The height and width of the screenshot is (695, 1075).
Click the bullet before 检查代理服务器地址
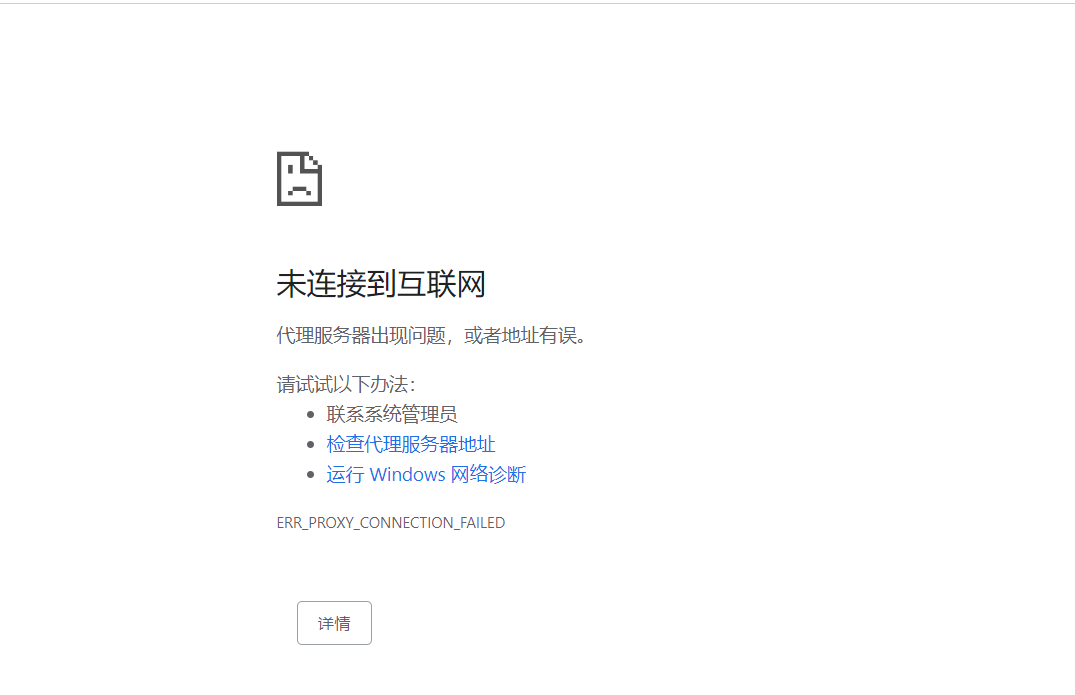point(311,444)
